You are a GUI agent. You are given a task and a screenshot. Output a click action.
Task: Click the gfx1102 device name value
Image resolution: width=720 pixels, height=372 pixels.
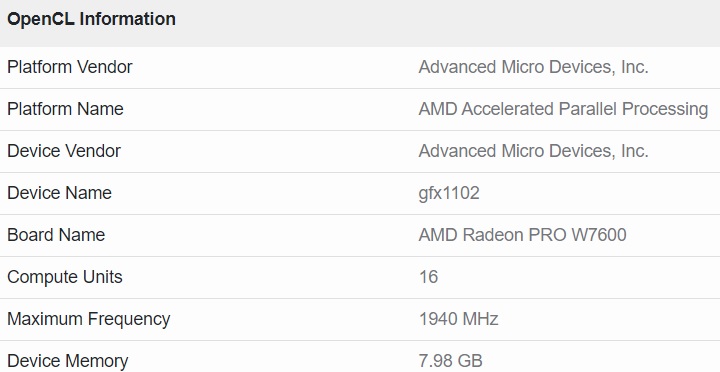[449, 193]
